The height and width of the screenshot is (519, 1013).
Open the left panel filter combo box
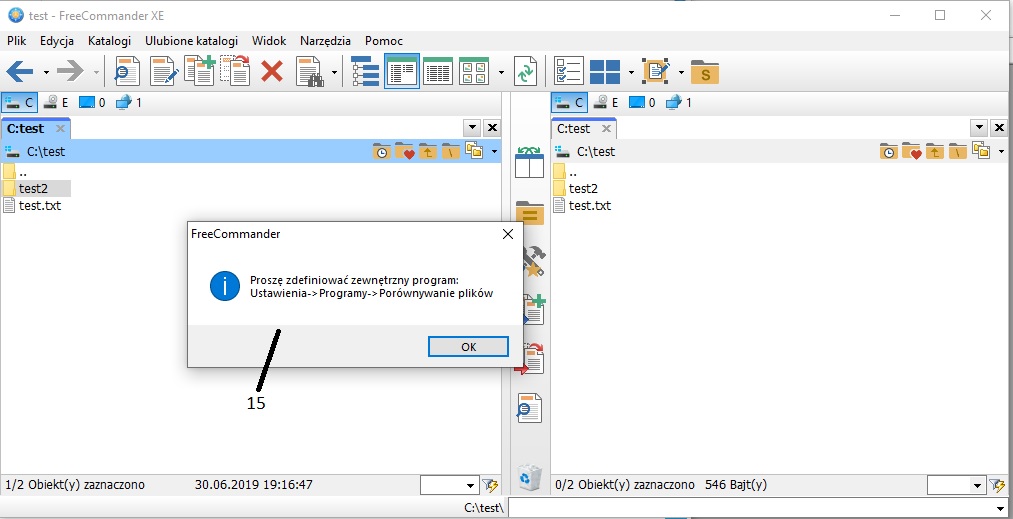pyautogui.click(x=450, y=485)
